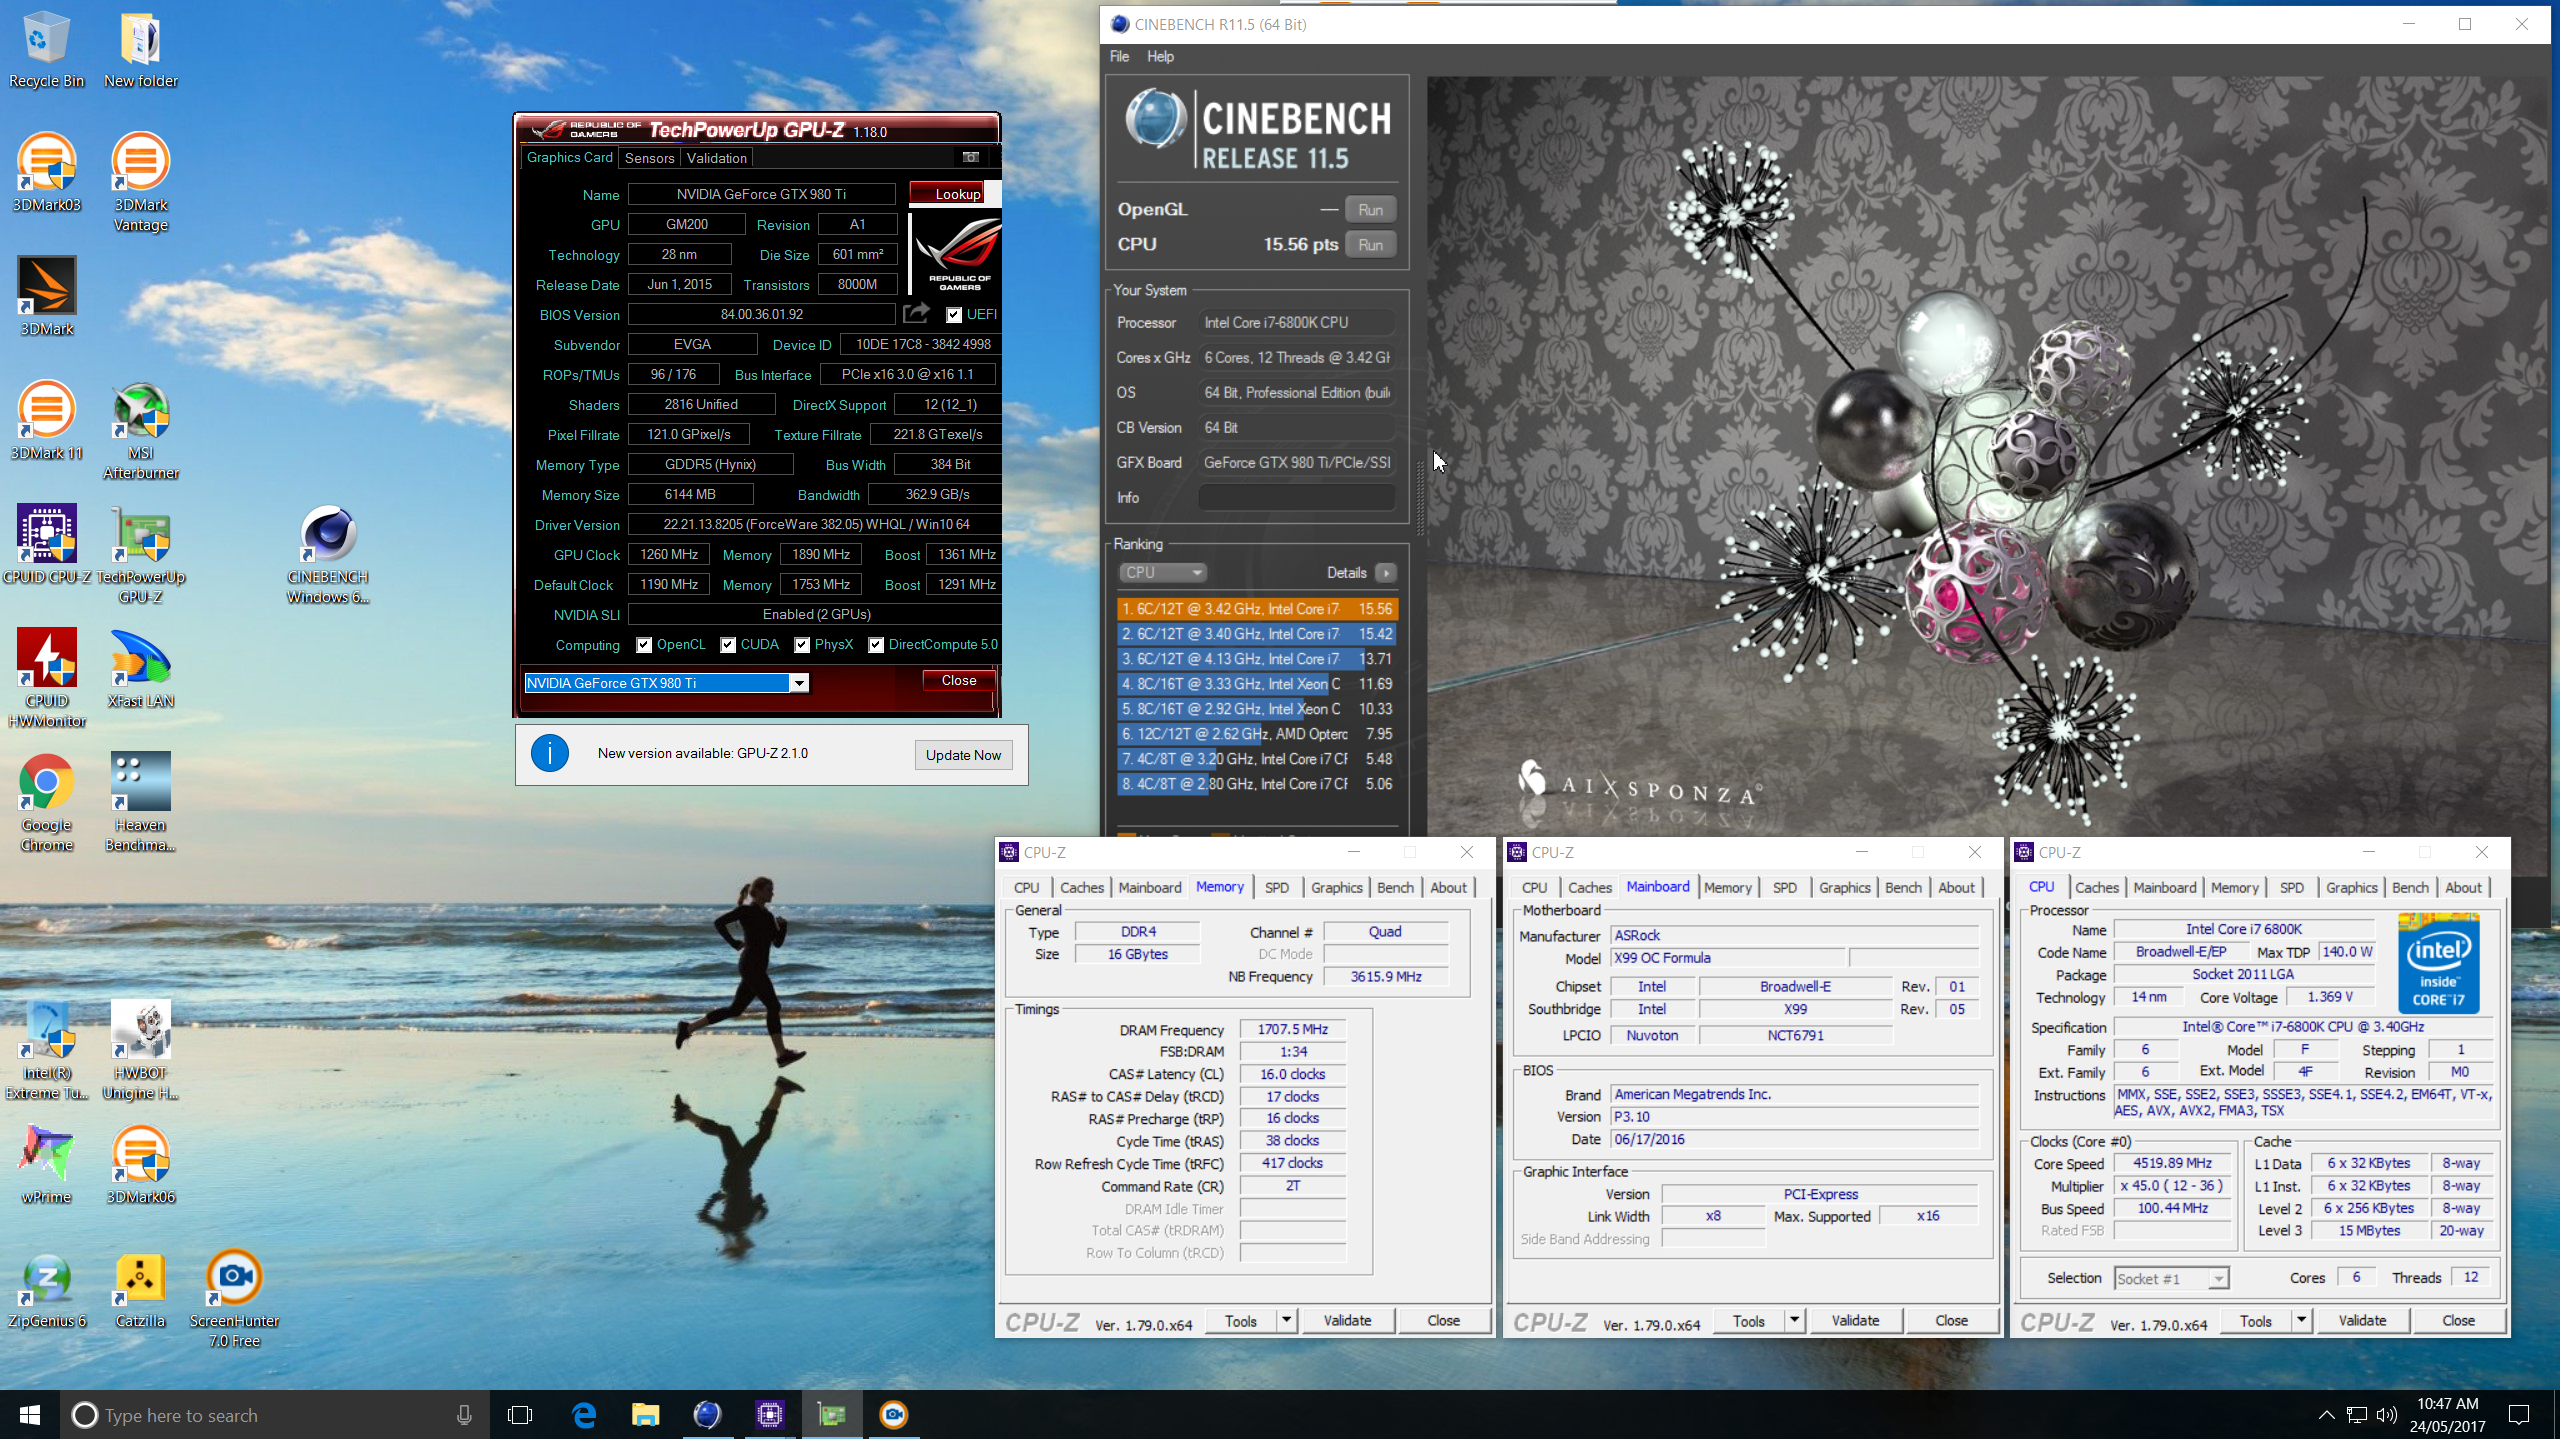Switch to the Validation tab in GPU-Z
The width and height of the screenshot is (2560, 1439).
click(716, 158)
